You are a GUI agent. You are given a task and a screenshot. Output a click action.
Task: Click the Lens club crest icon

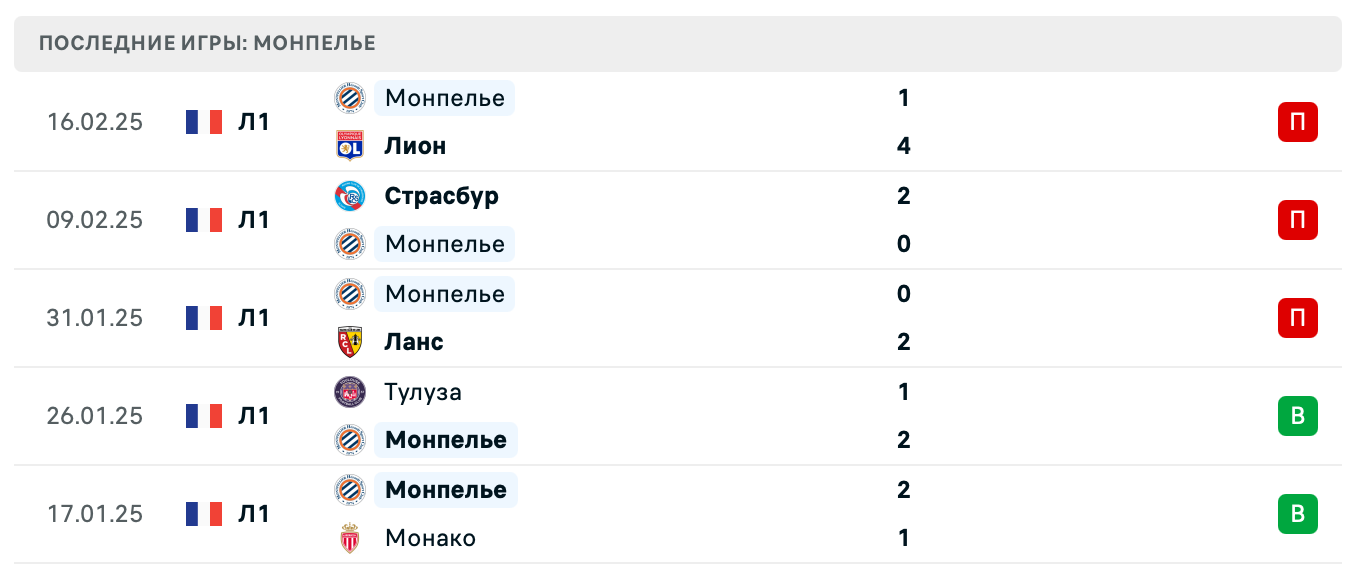pyautogui.click(x=350, y=342)
